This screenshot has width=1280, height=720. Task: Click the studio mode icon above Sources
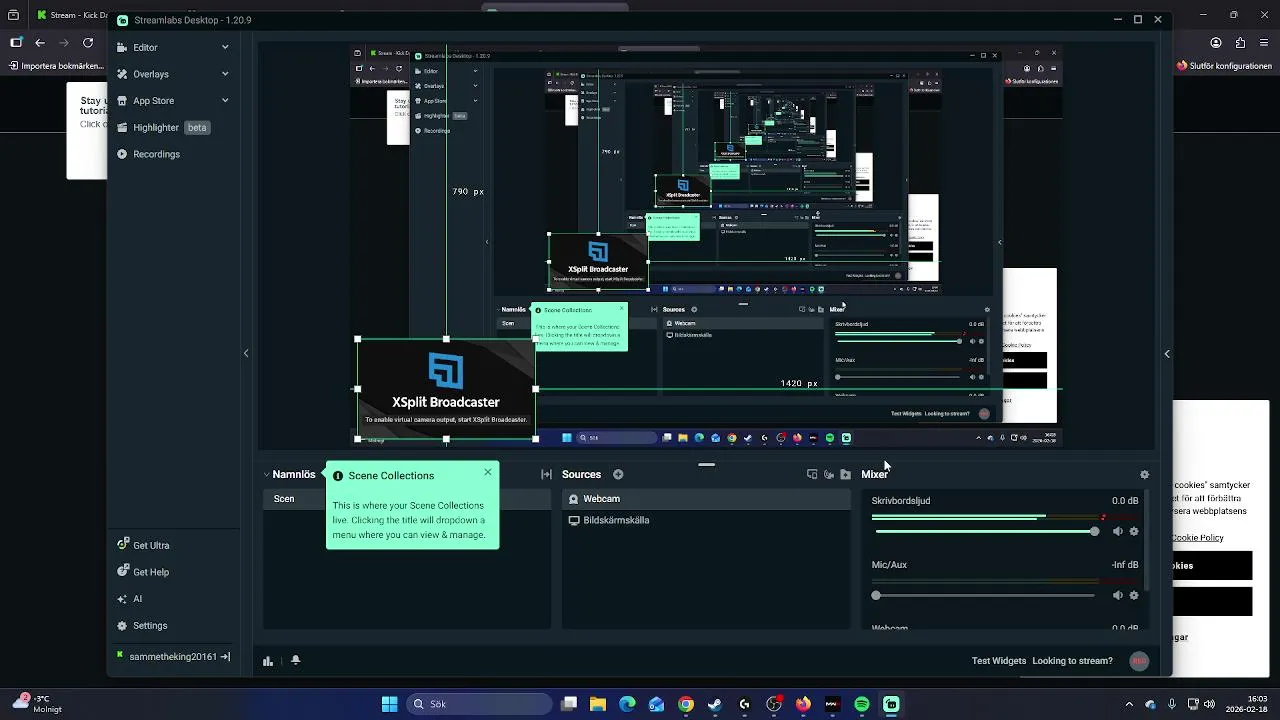(x=812, y=475)
